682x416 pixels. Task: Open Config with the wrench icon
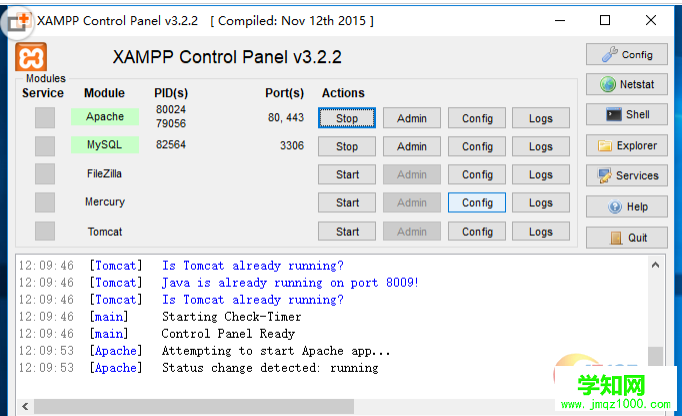(x=626, y=54)
